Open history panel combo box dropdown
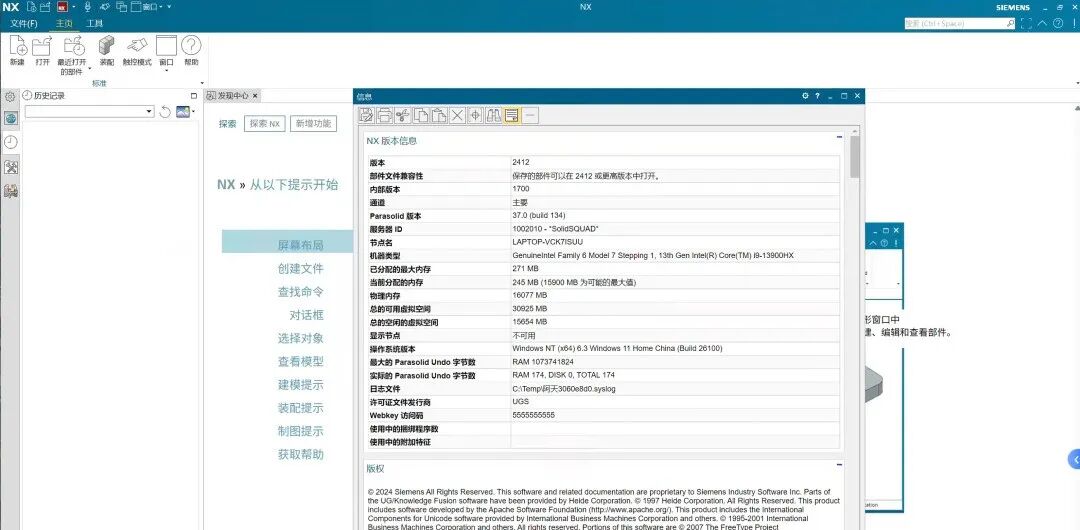This screenshot has height=530, width=1080. 149,112
